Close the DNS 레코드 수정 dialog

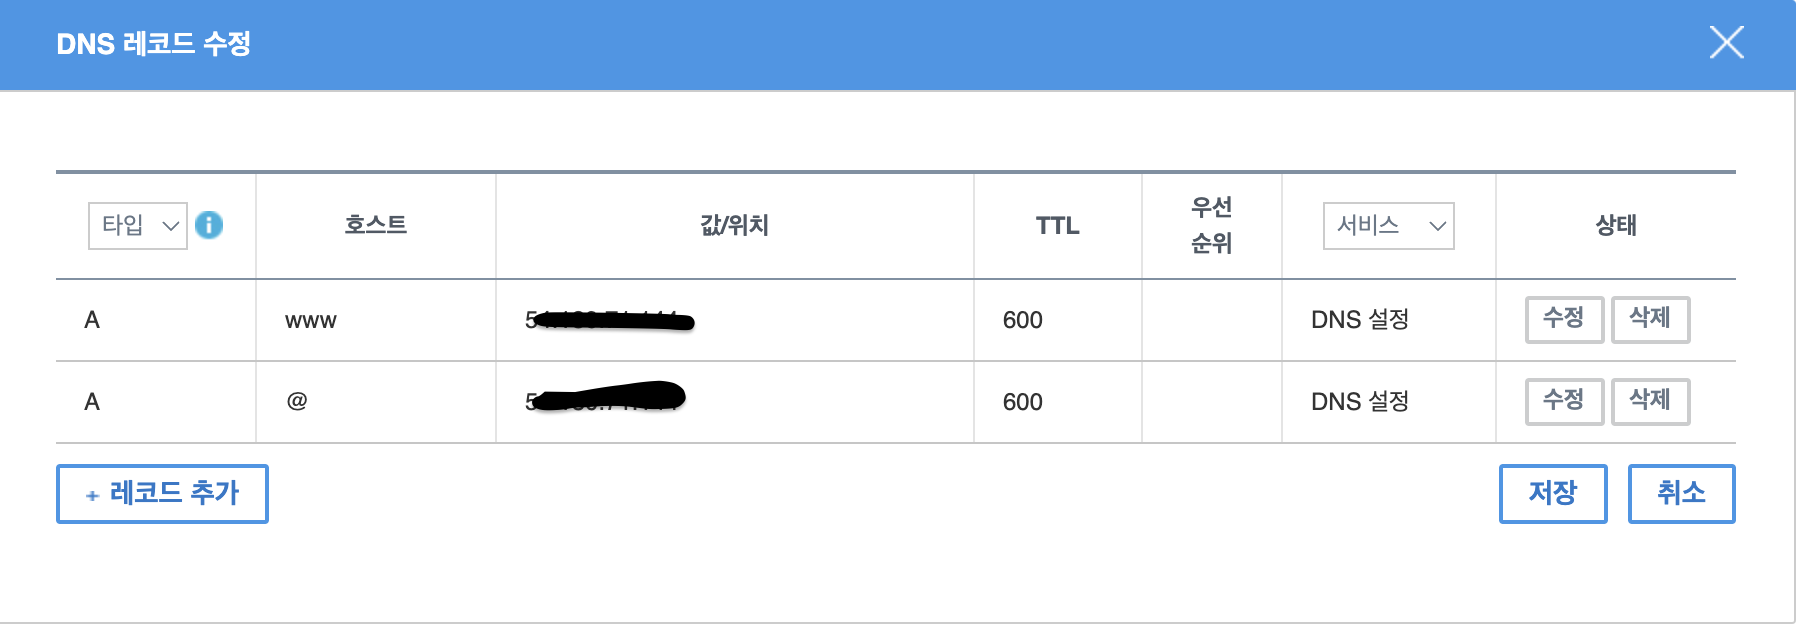1726,43
